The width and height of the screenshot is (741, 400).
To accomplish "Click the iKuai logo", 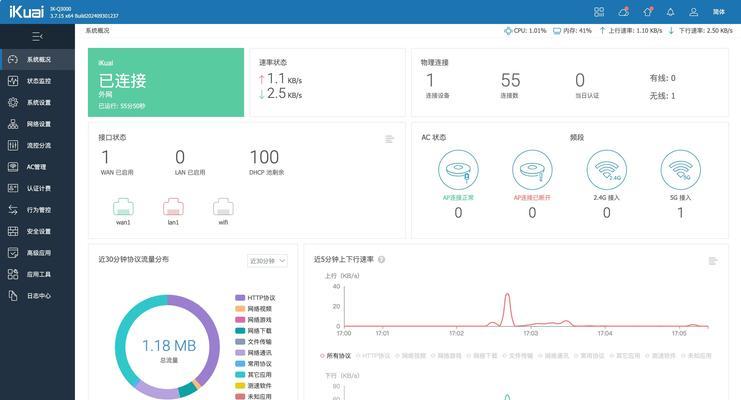I will (26, 12).
